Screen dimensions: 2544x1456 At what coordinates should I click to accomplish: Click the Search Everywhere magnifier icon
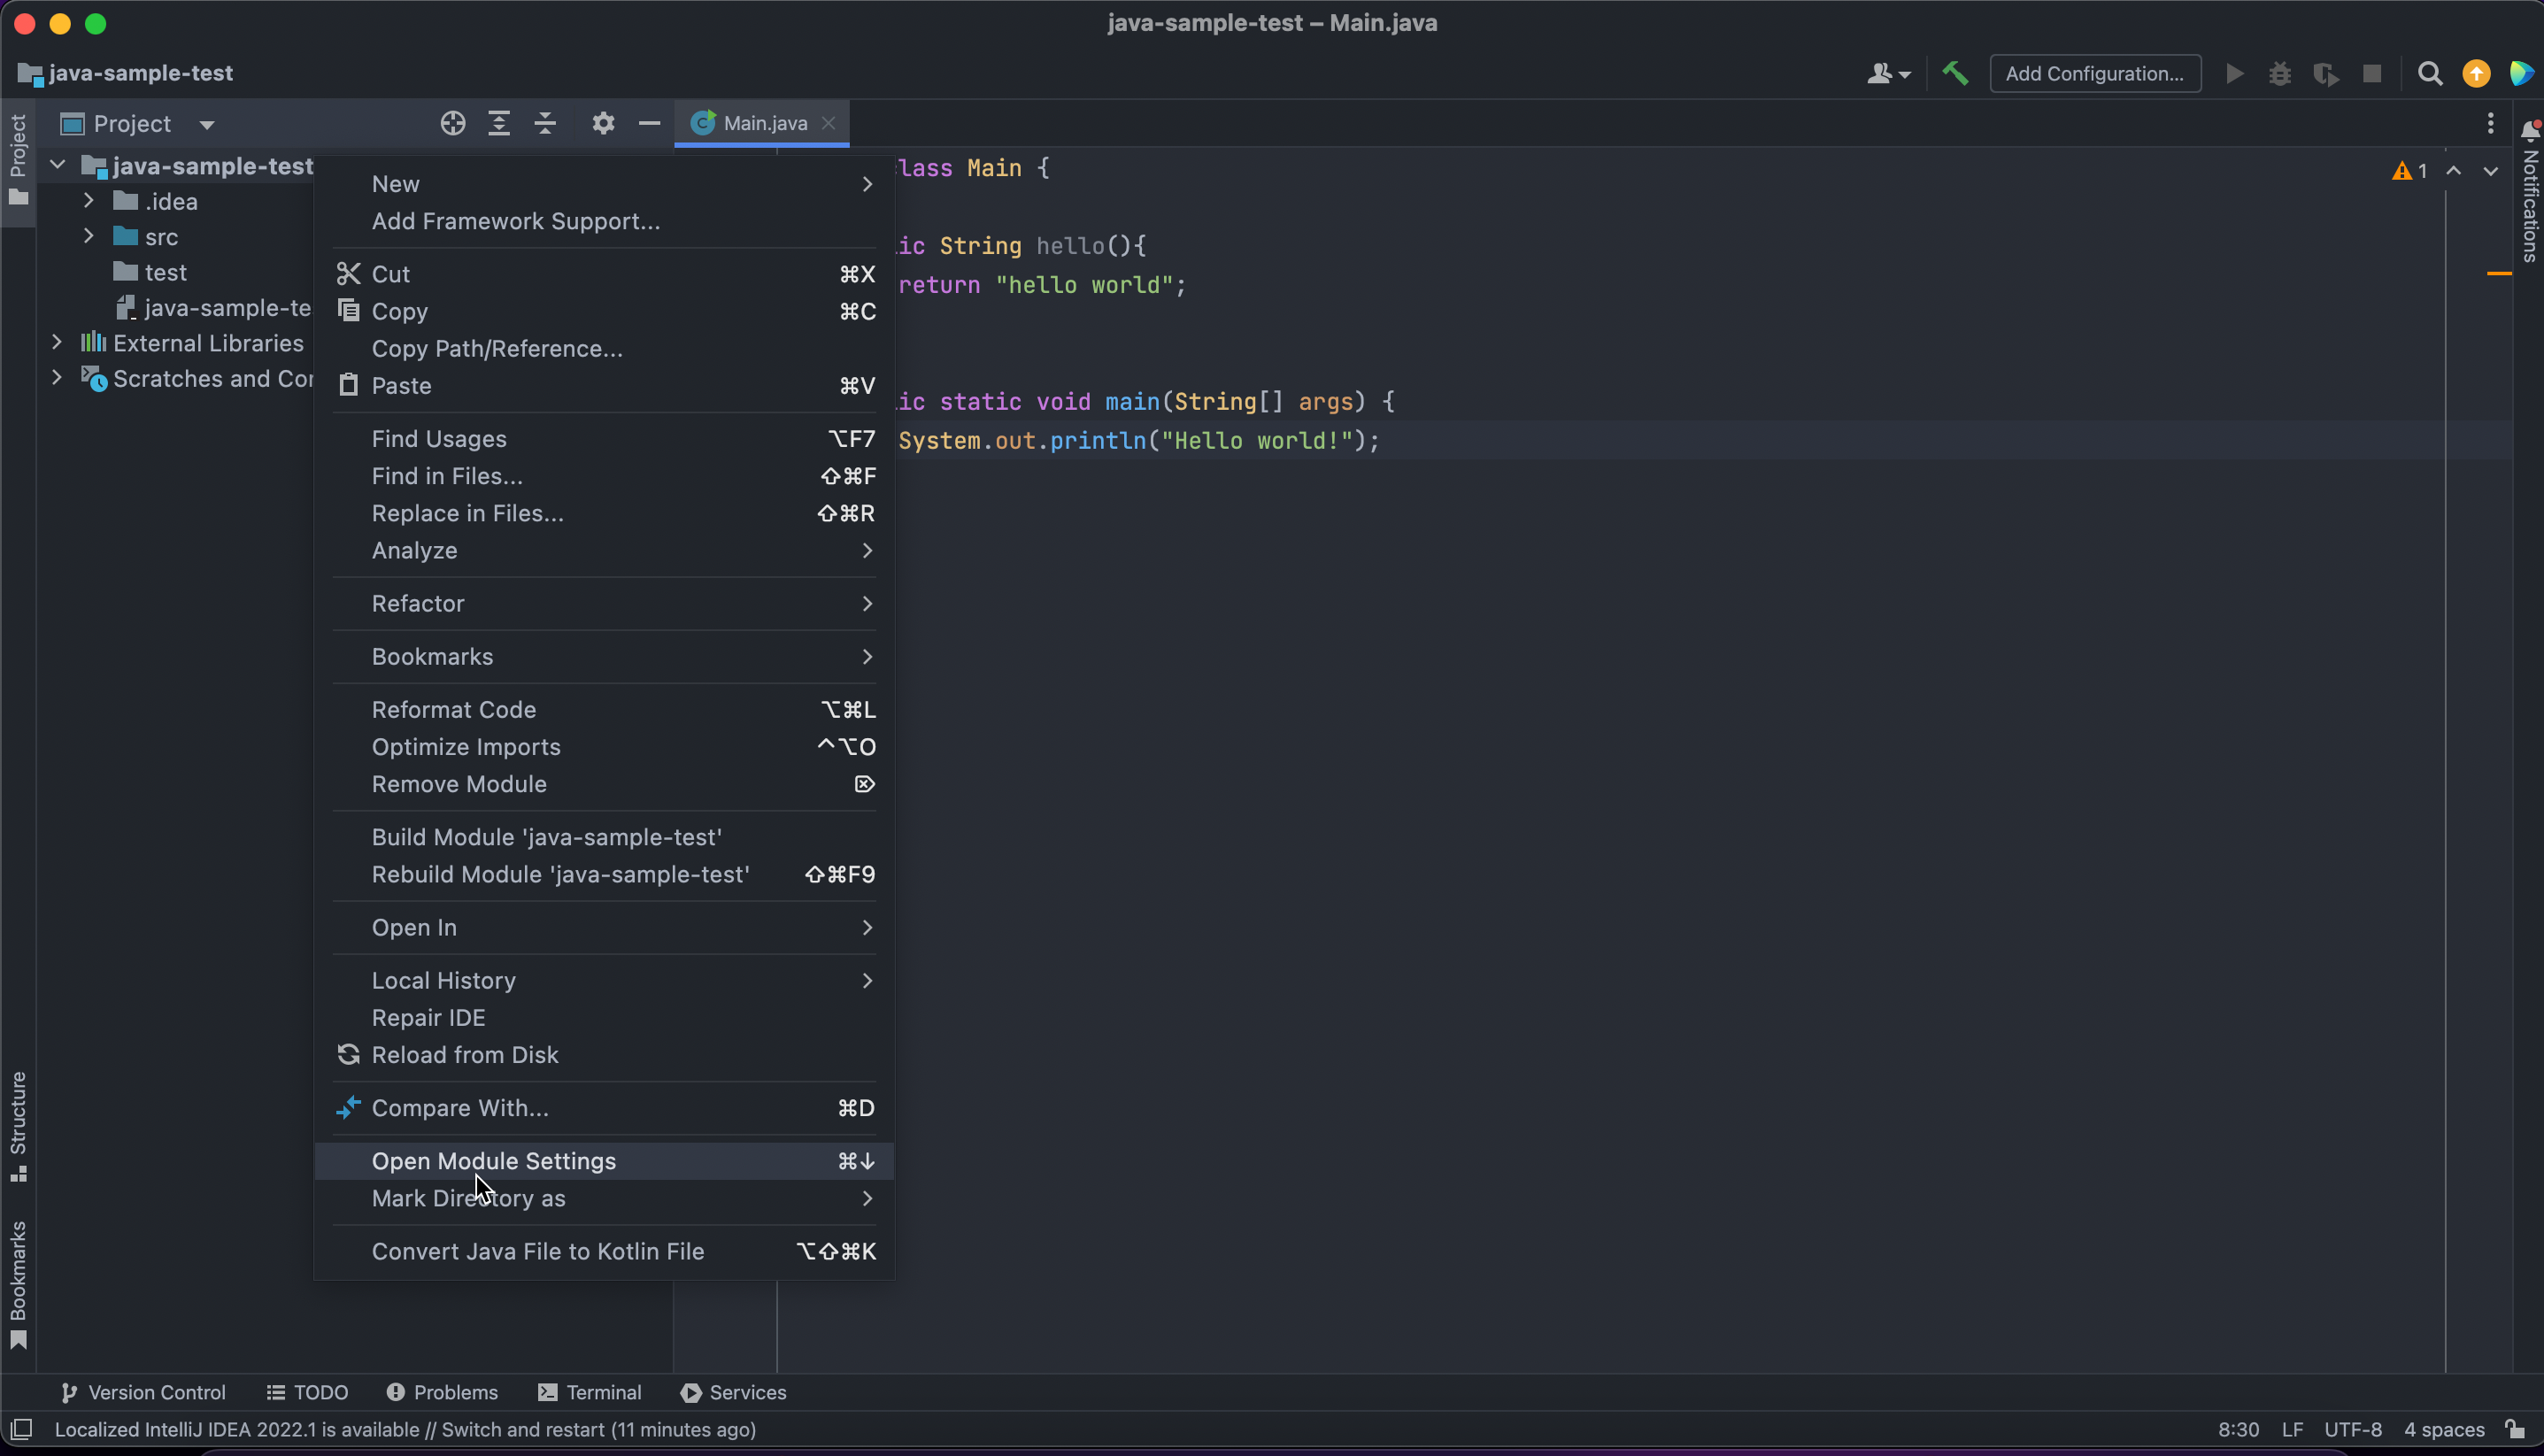tap(2430, 73)
